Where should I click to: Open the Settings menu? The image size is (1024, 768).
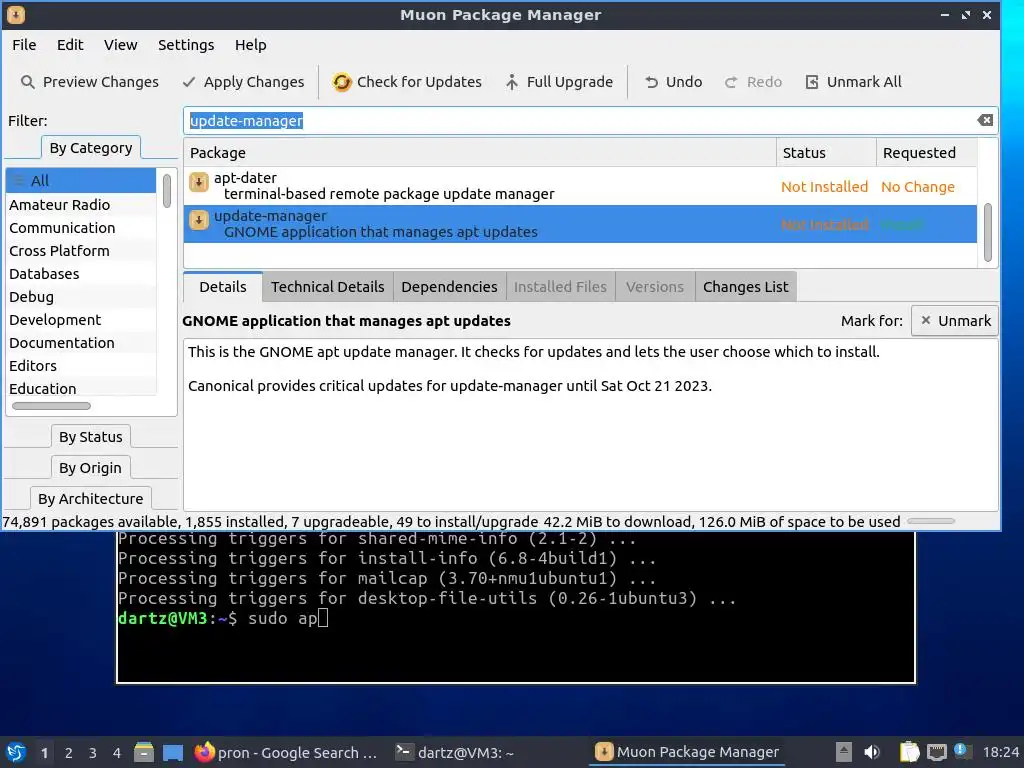pyautogui.click(x=186, y=45)
